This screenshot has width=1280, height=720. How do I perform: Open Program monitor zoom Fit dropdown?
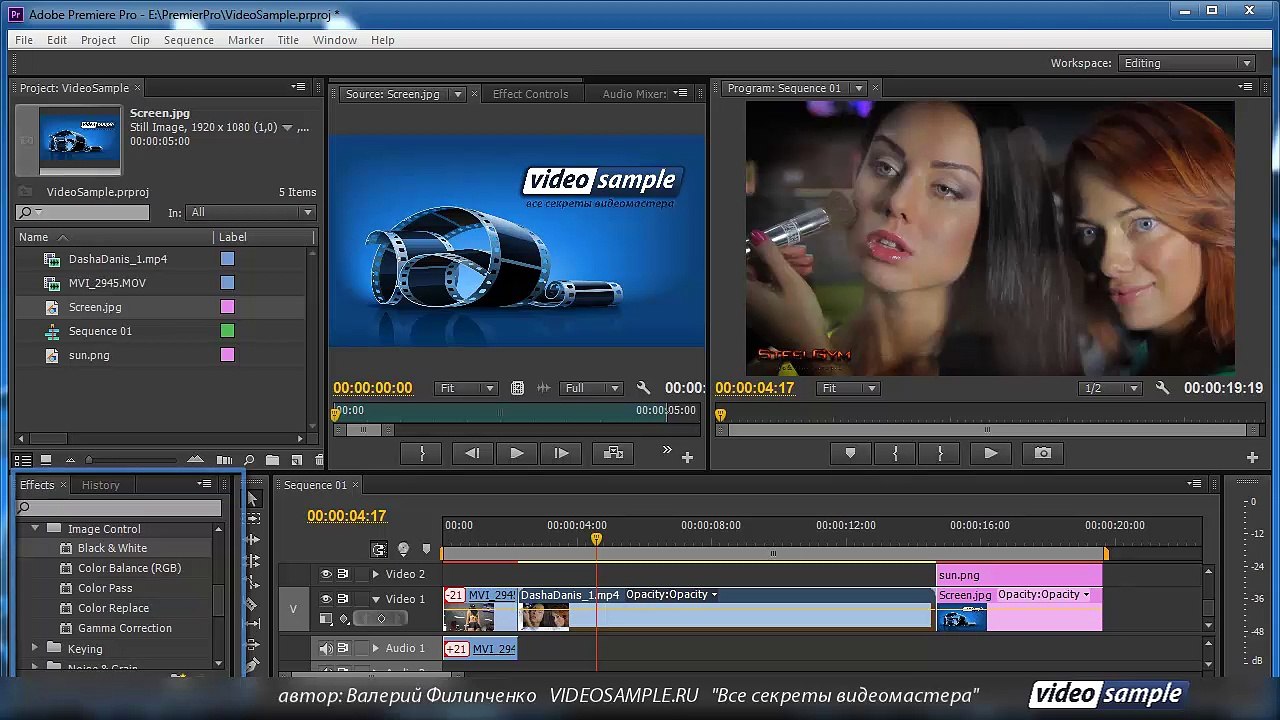[x=846, y=388]
